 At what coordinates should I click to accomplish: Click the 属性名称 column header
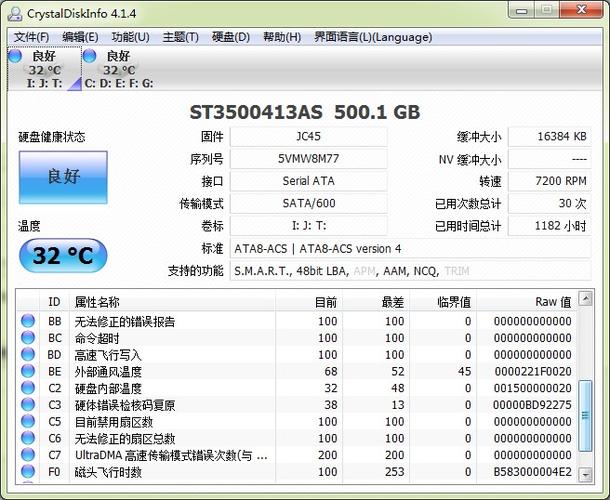point(172,302)
